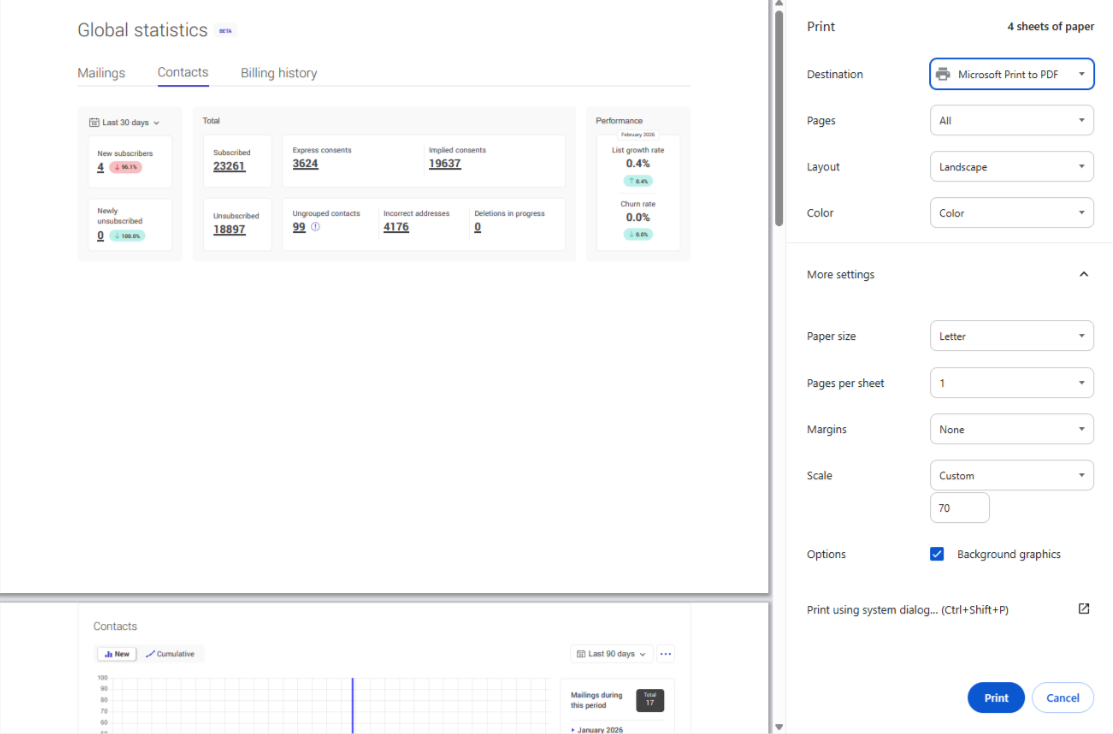The image size is (1113, 734).
Task: Collapse the More settings section
Action: [1083, 273]
